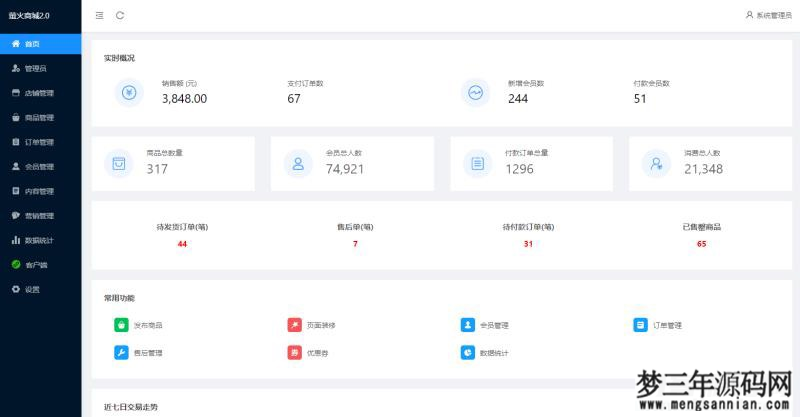The image size is (800, 417).
Task: Click the 设置 gear icon in sidebar
Action: (16, 289)
